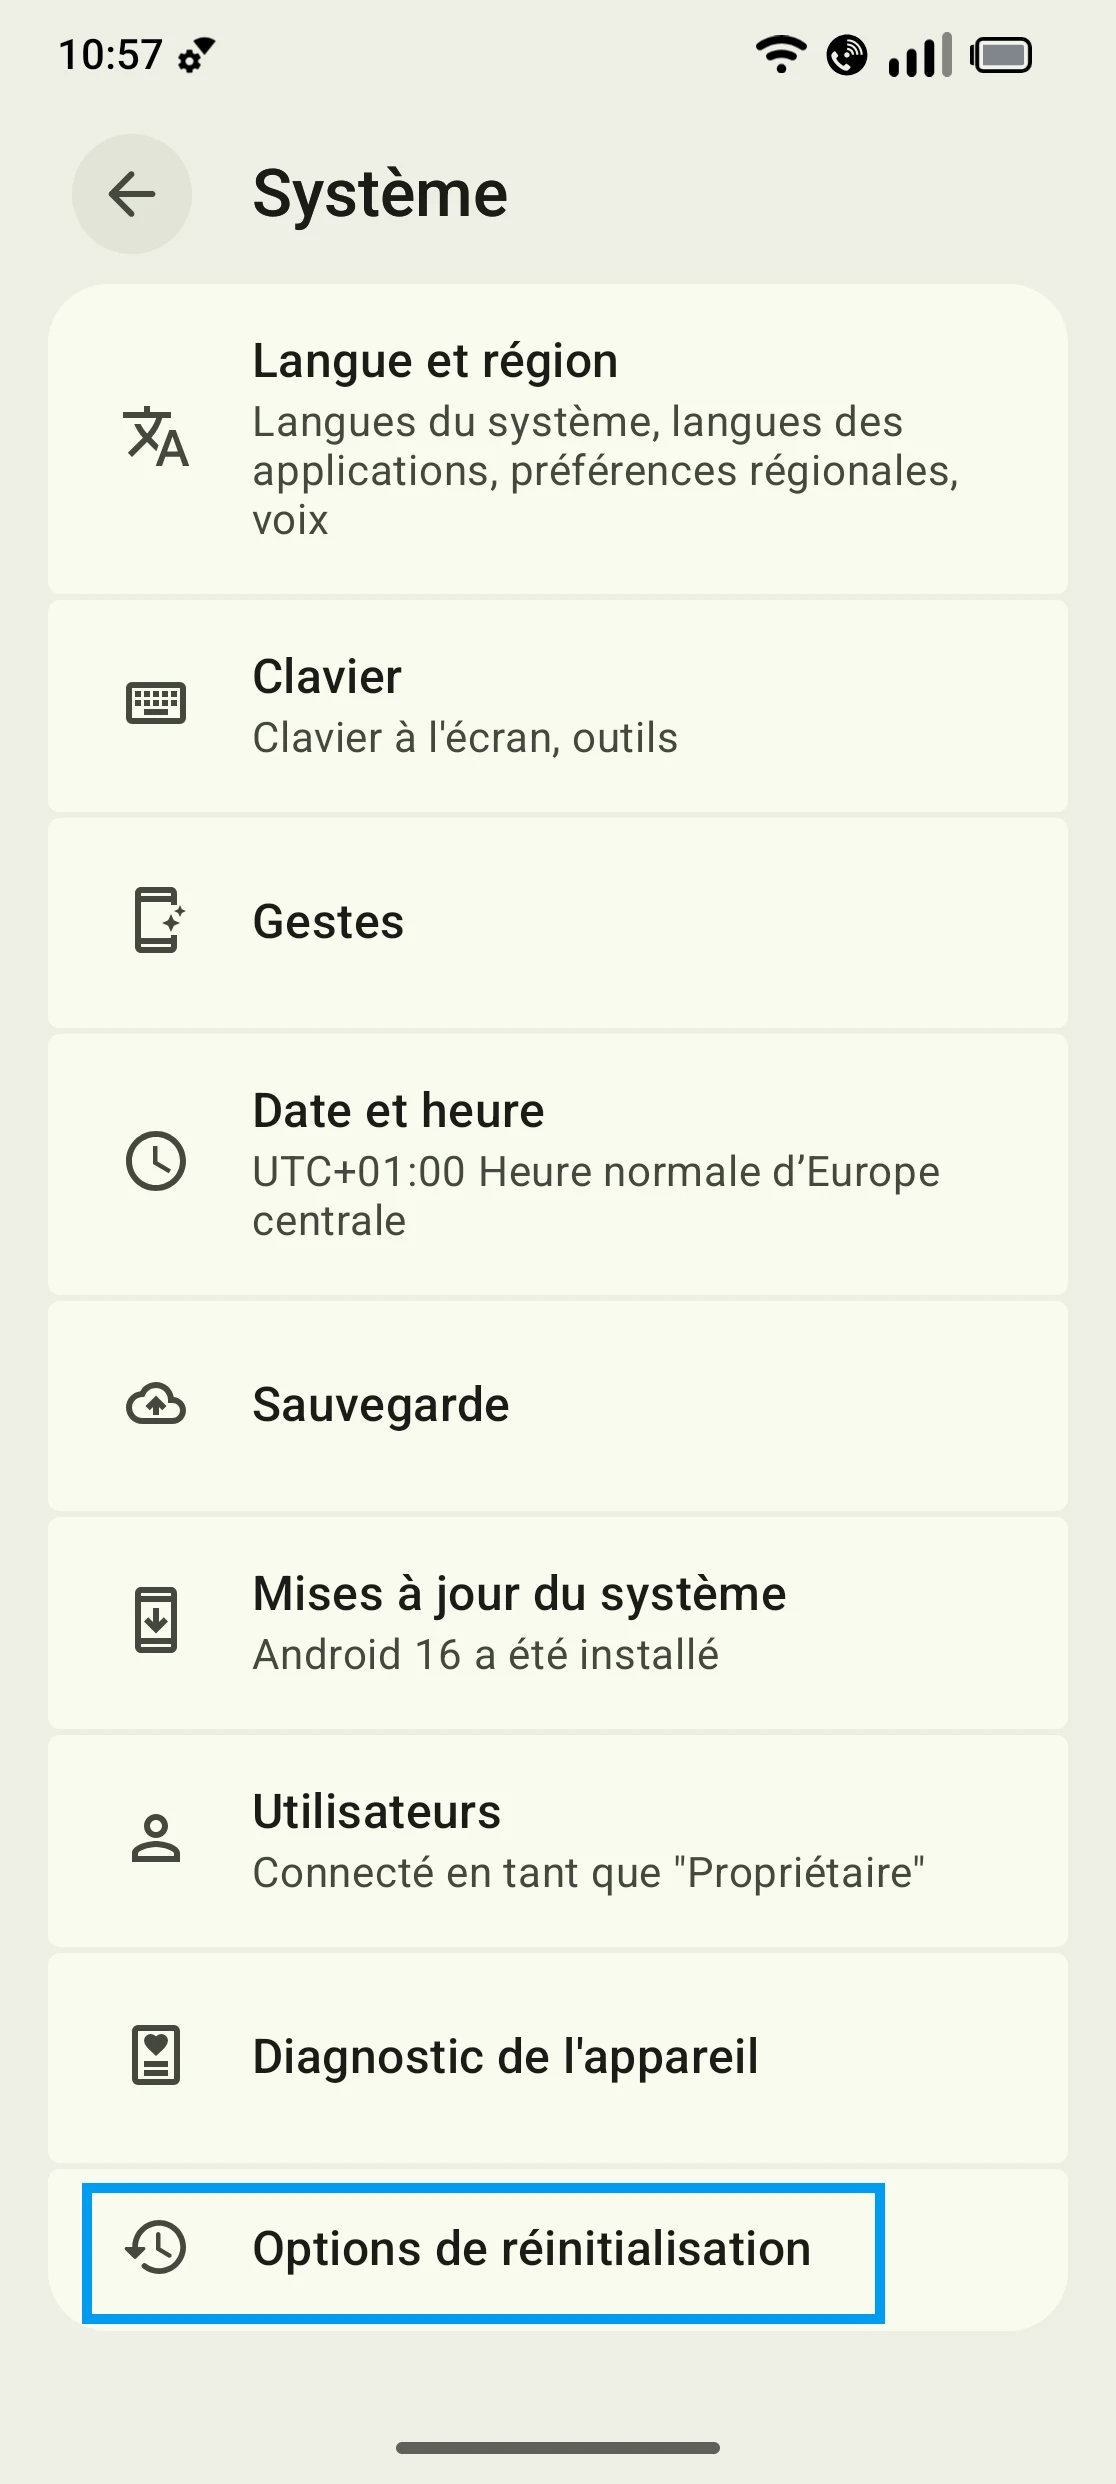1116x2484 pixels.
Task: Tap the clock icon for Date et heure
Action: [x=156, y=1162]
